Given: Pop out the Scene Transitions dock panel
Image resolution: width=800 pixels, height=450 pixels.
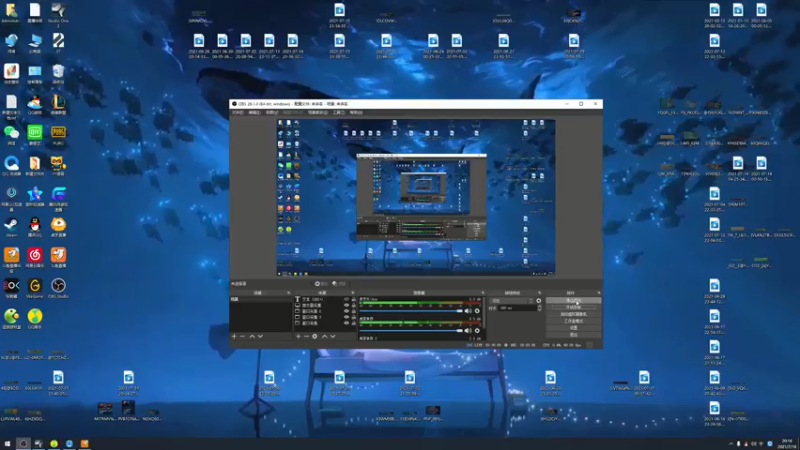Looking at the screenshot, I should 539,293.
